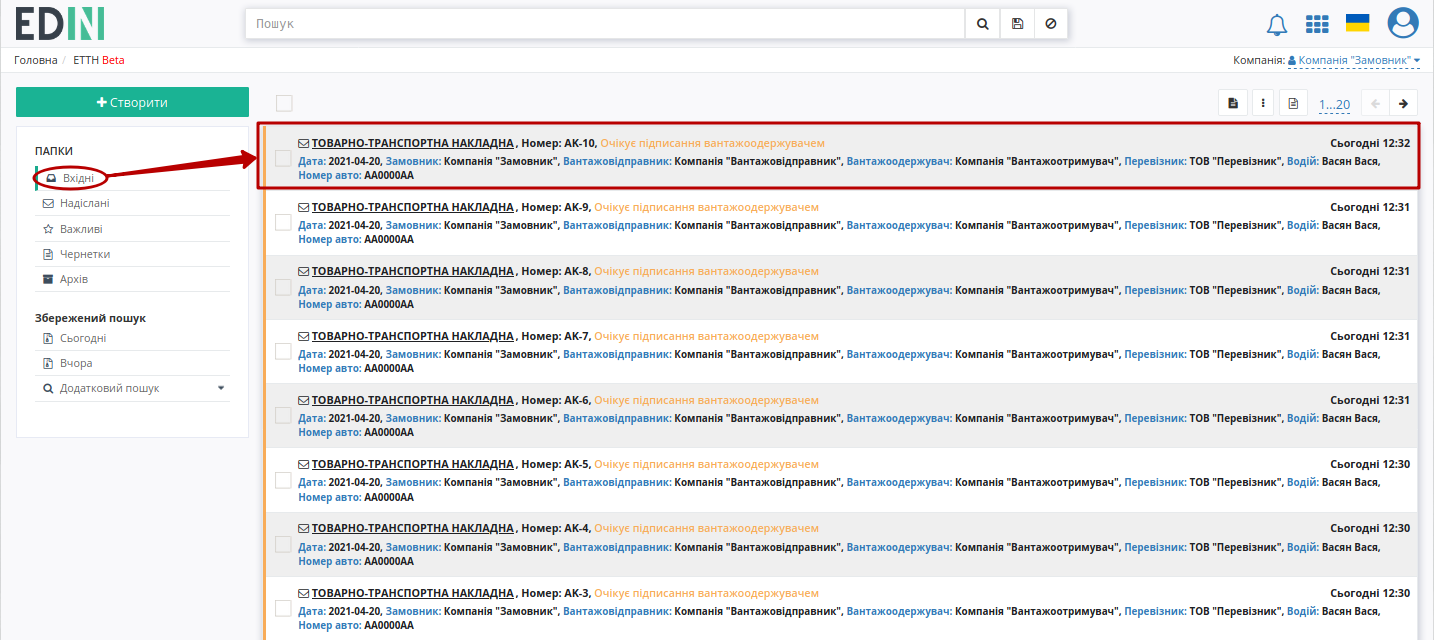Open the apps grid icon
This screenshot has height=640, width=1434.
click(x=1317, y=24)
